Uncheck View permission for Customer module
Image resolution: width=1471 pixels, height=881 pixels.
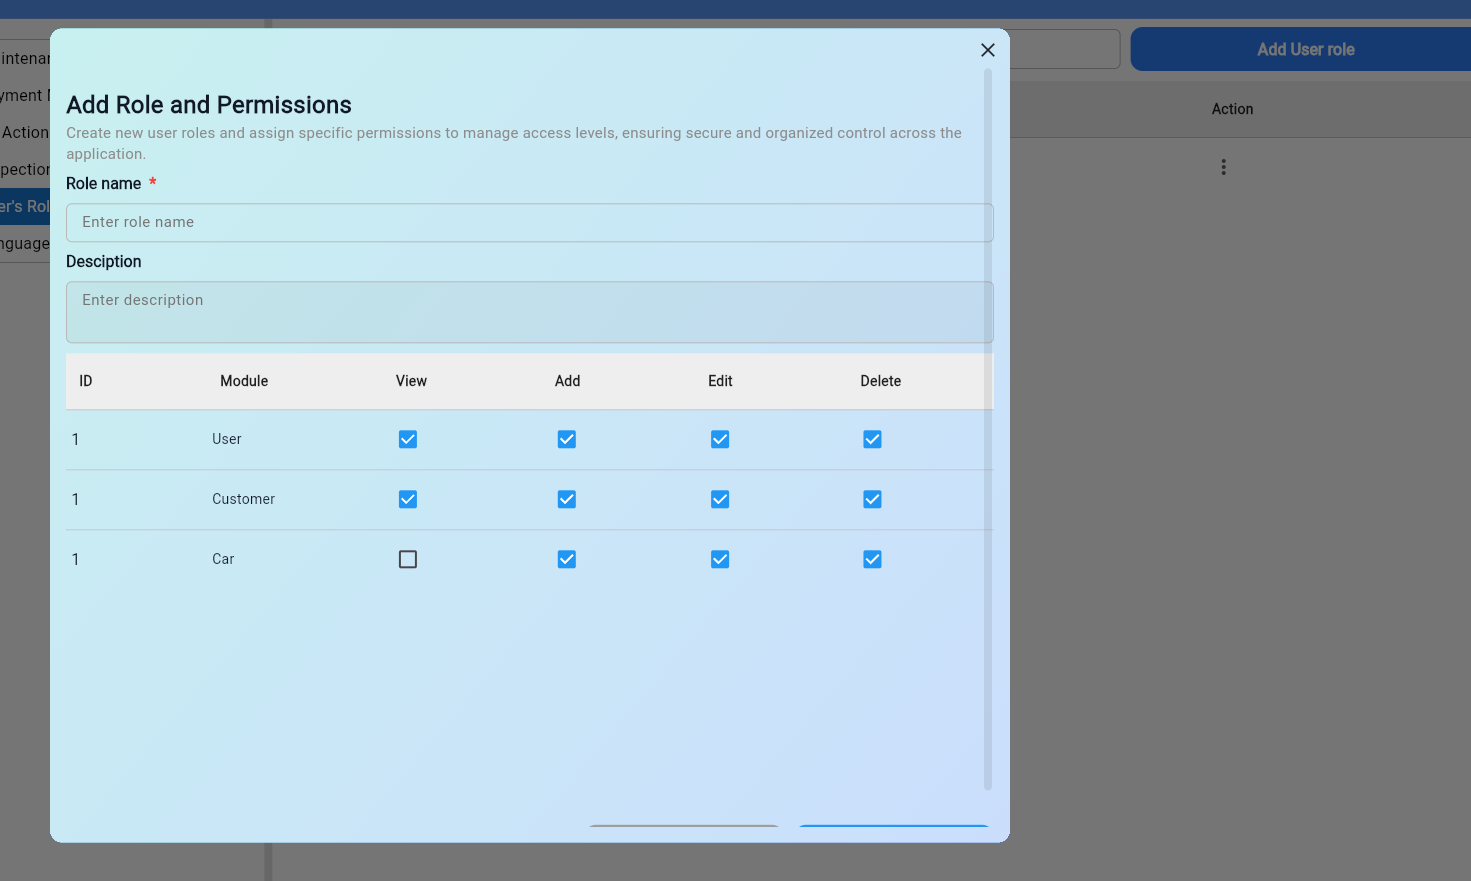408,500
